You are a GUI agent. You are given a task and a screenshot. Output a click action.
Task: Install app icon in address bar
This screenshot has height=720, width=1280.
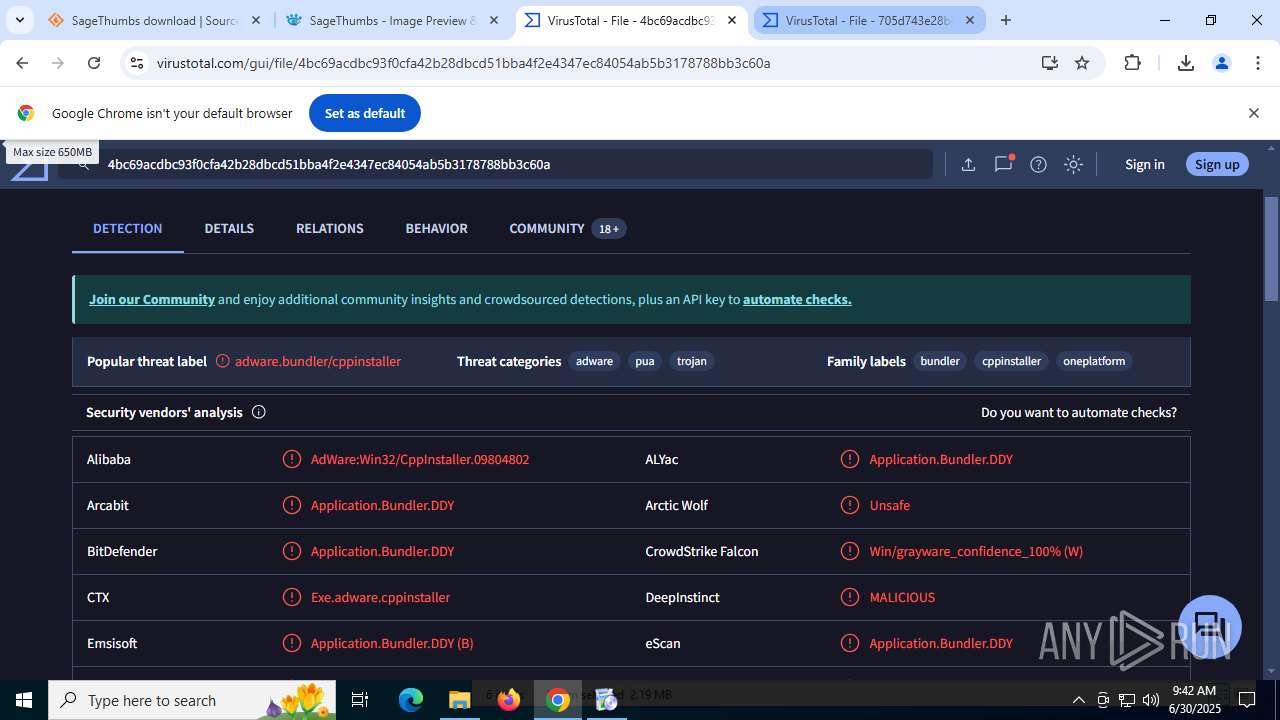point(1049,63)
